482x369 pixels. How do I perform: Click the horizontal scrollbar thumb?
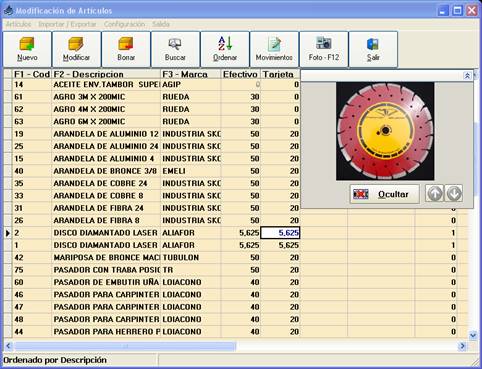(x=125, y=346)
